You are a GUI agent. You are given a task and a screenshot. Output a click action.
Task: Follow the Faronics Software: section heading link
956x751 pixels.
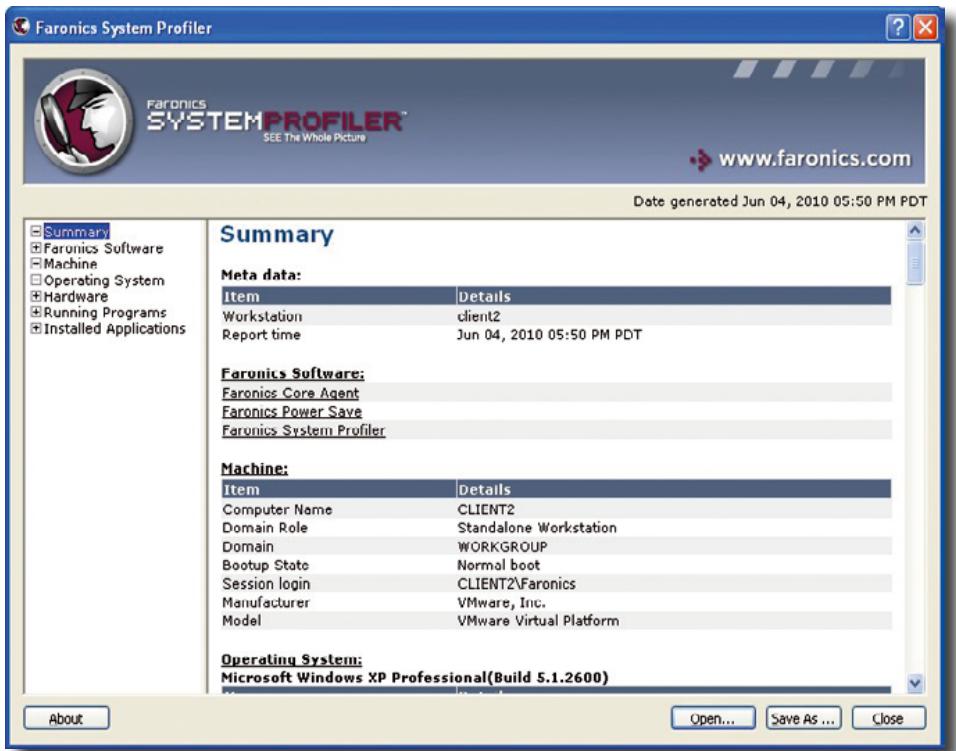click(293, 373)
